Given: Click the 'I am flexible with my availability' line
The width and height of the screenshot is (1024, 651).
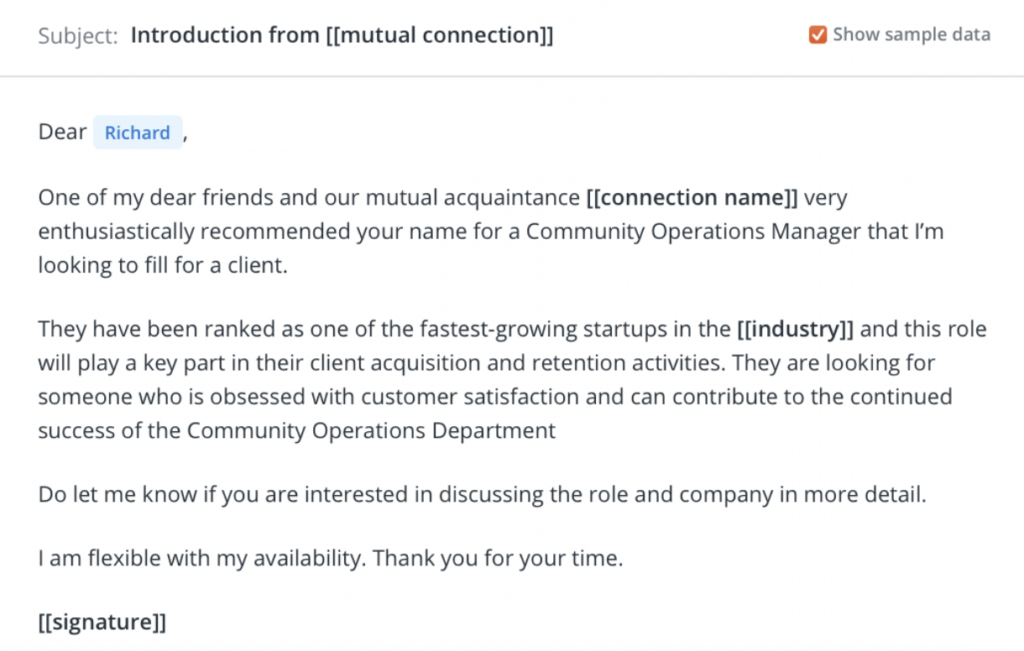Looking at the screenshot, I should 204,558.
